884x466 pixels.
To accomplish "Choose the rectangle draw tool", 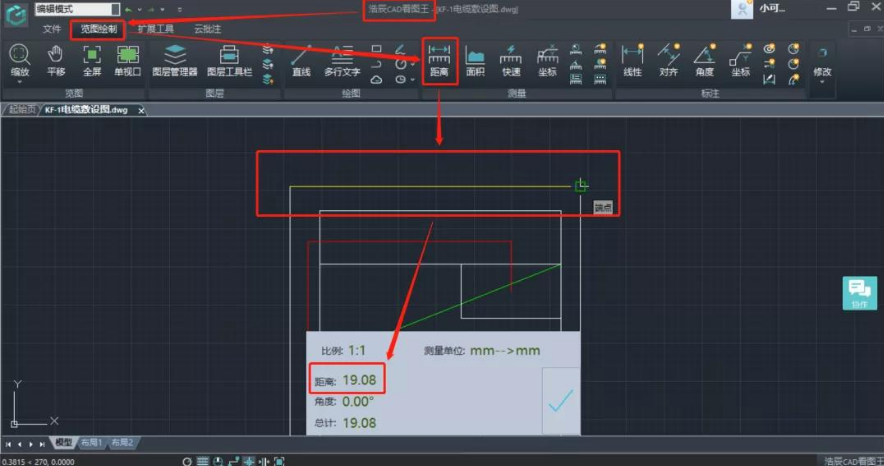I will (377, 49).
